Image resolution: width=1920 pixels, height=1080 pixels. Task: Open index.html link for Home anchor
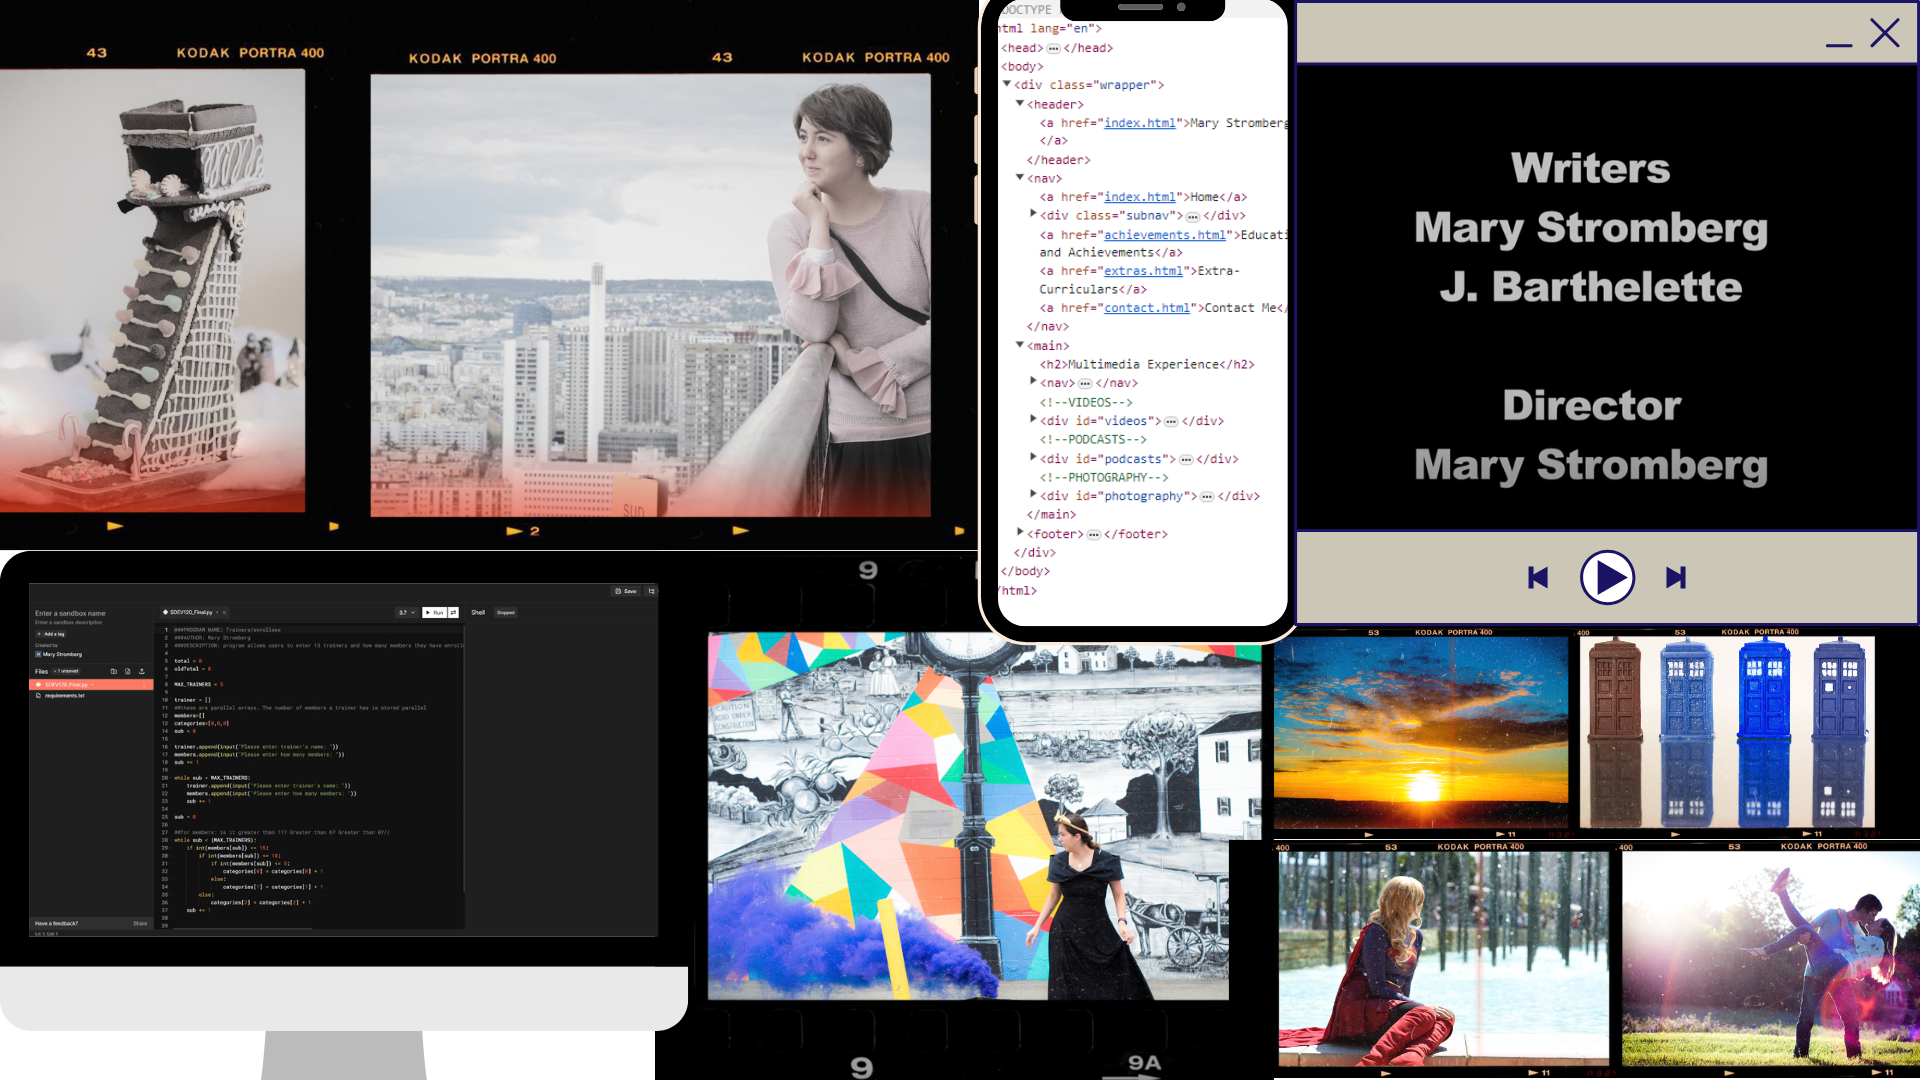(1140, 197)
